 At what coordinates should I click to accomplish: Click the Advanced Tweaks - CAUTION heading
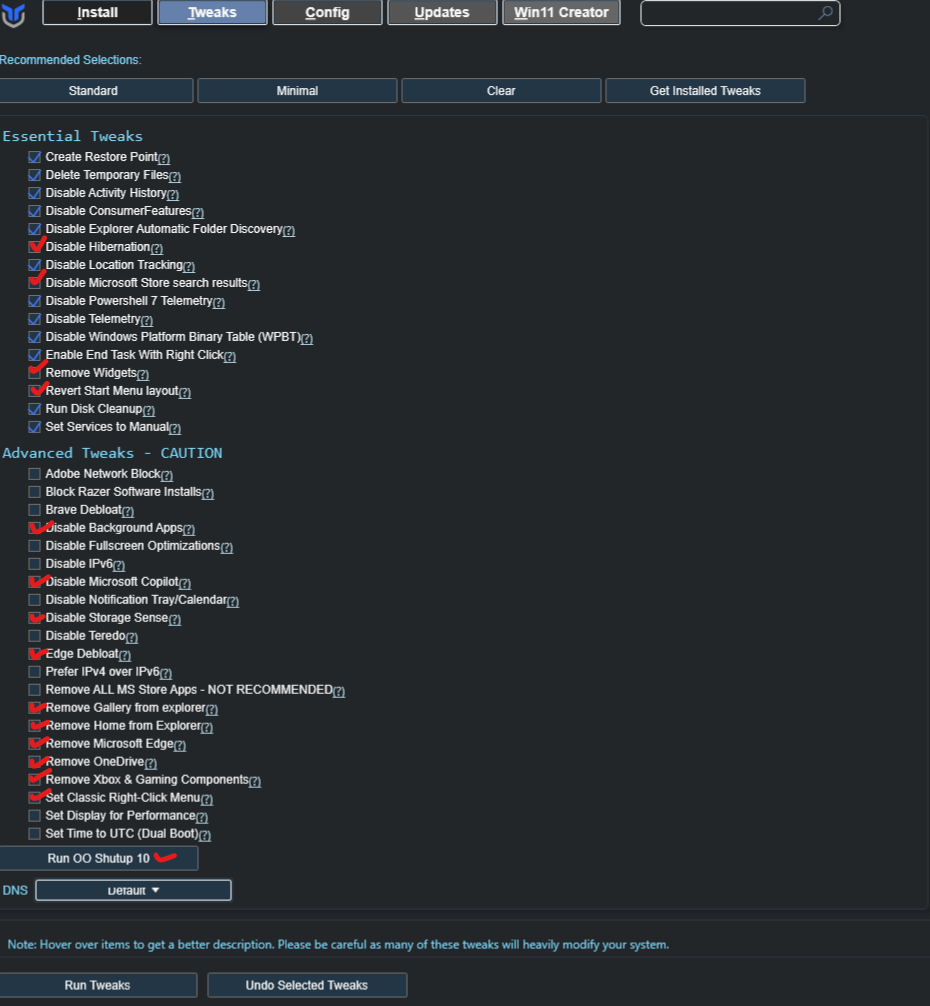[x=112, y=453]
